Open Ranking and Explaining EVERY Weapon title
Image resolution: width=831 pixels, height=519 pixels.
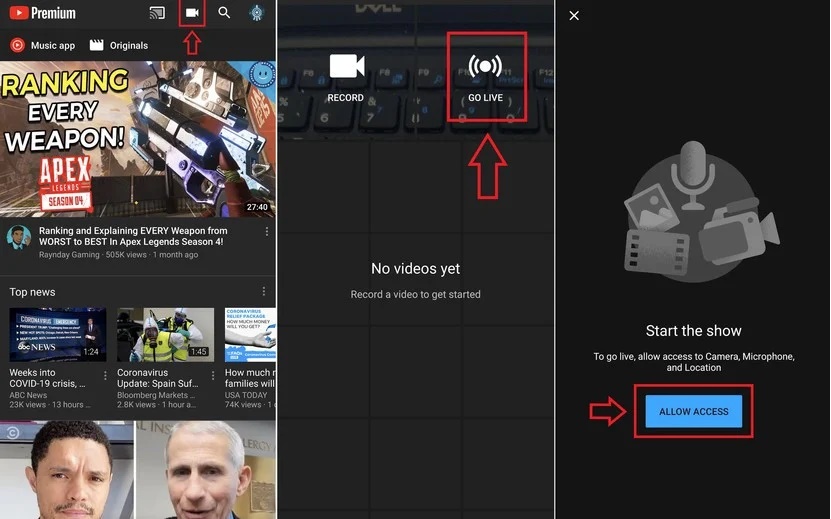pyautogui.click(x=133, y=236)
